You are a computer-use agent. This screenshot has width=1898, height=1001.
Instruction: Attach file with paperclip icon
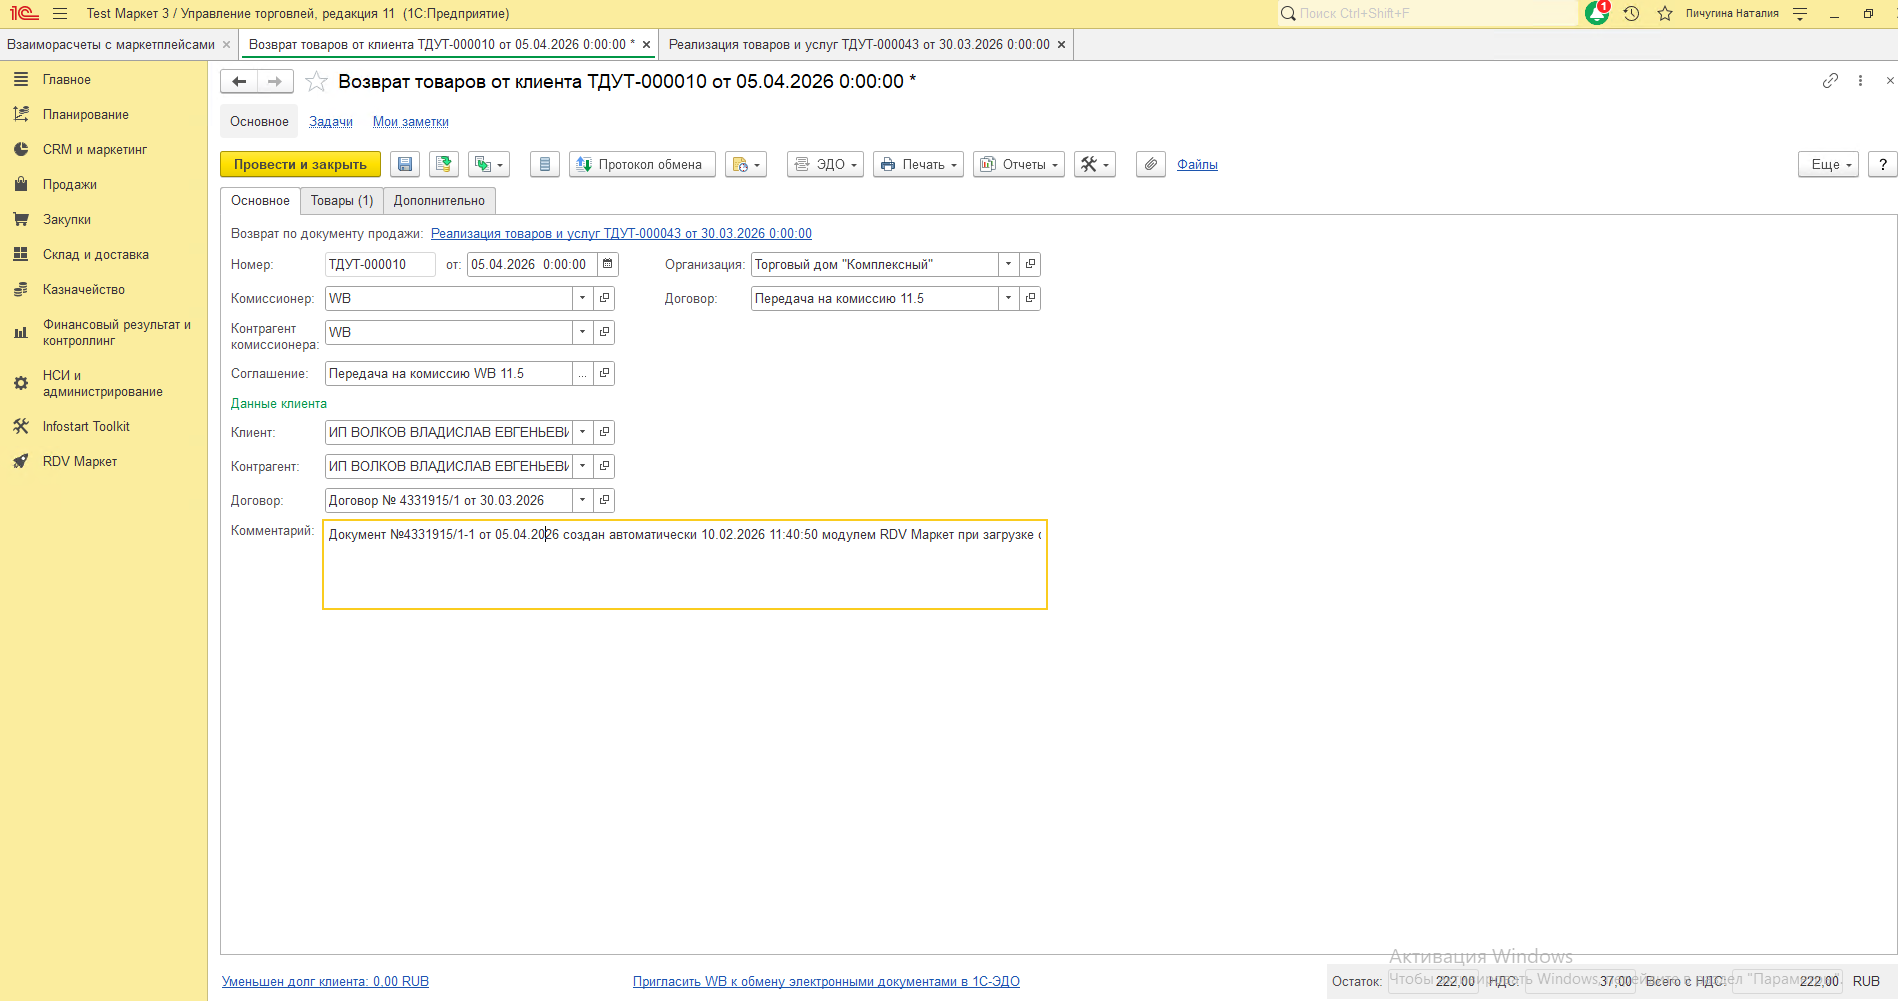[1151, 164]
